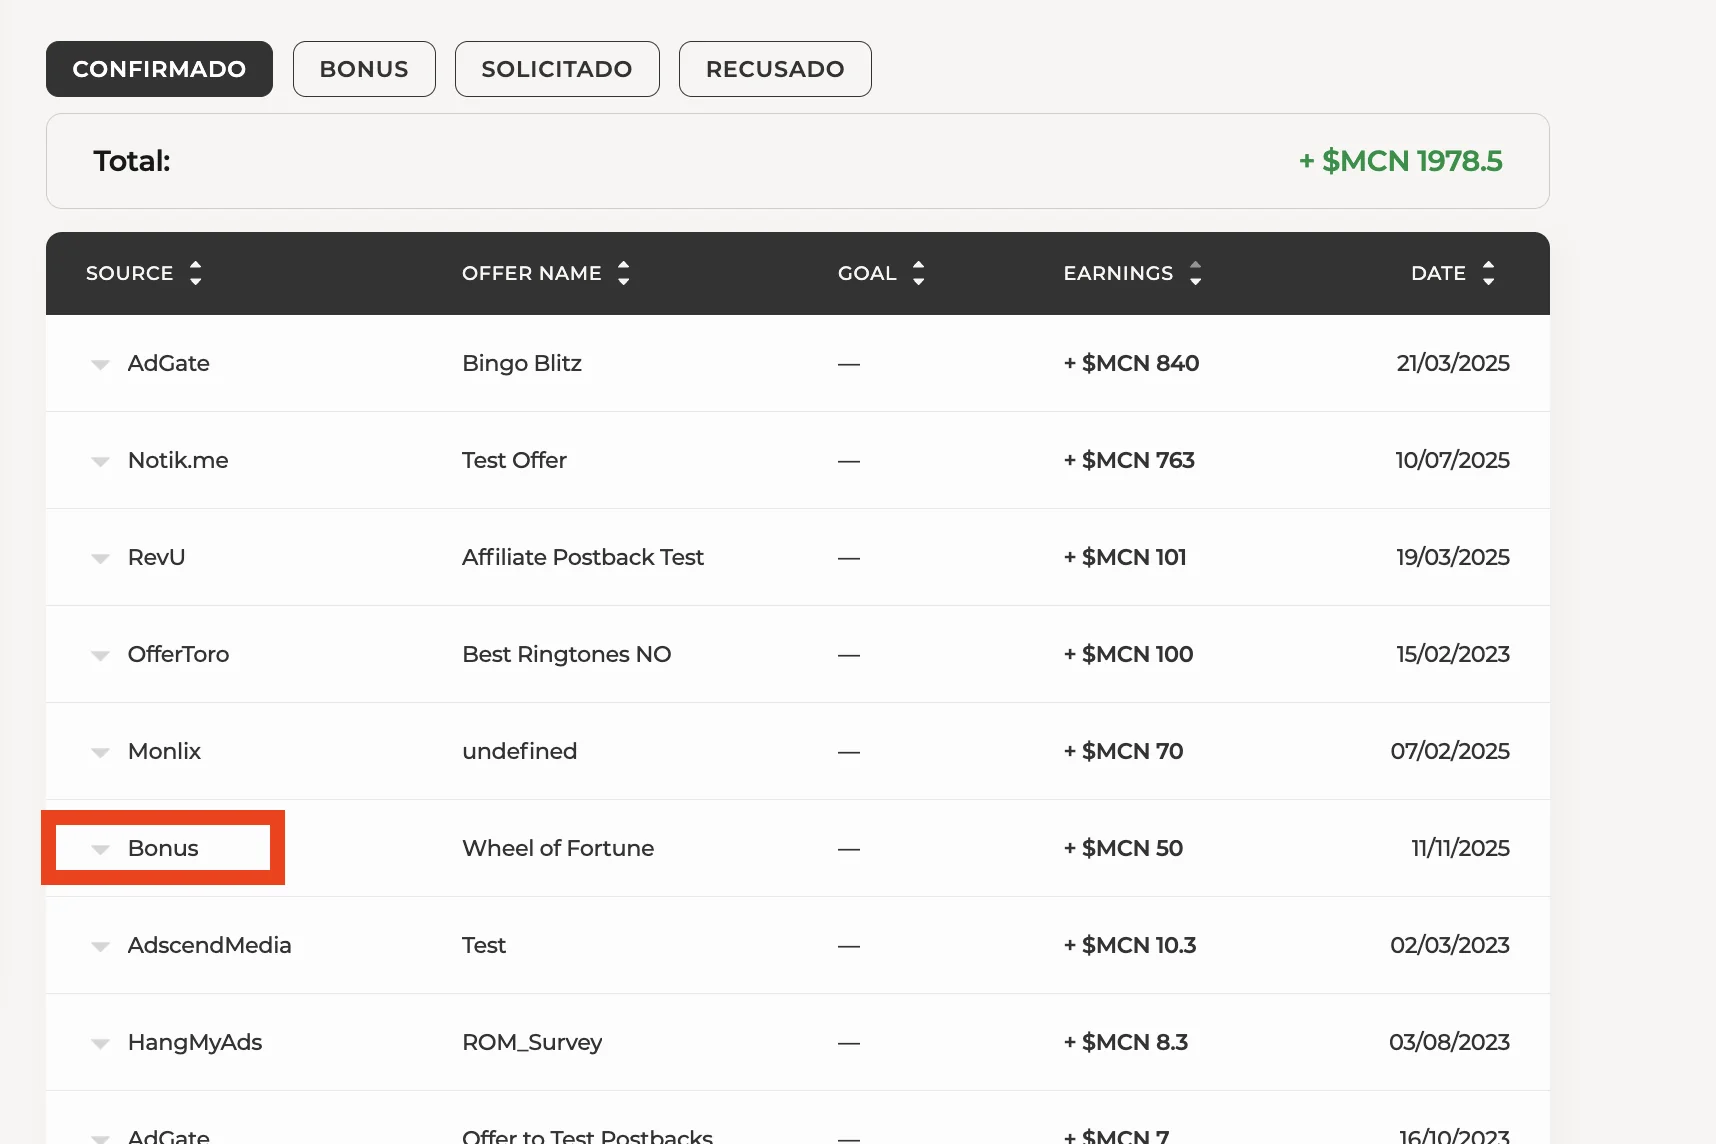Expand the highlighted Bonus row

[100, 848]
